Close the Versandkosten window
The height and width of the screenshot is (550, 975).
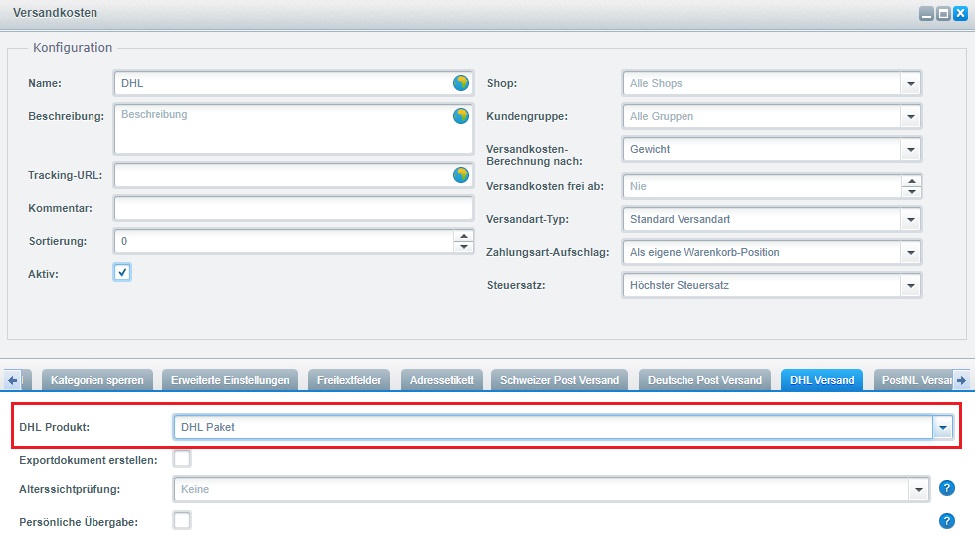pyautogui.click(x=961, y=14)
